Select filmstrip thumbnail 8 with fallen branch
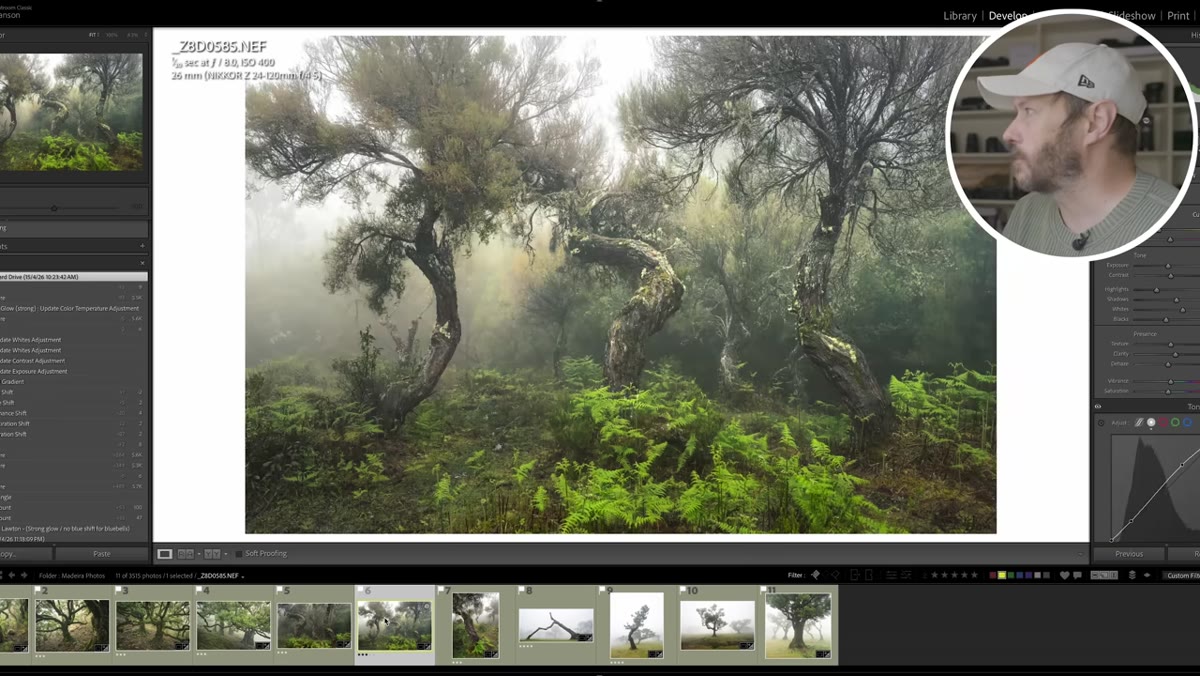1200x676 pixels. click(x=556, y=625)
